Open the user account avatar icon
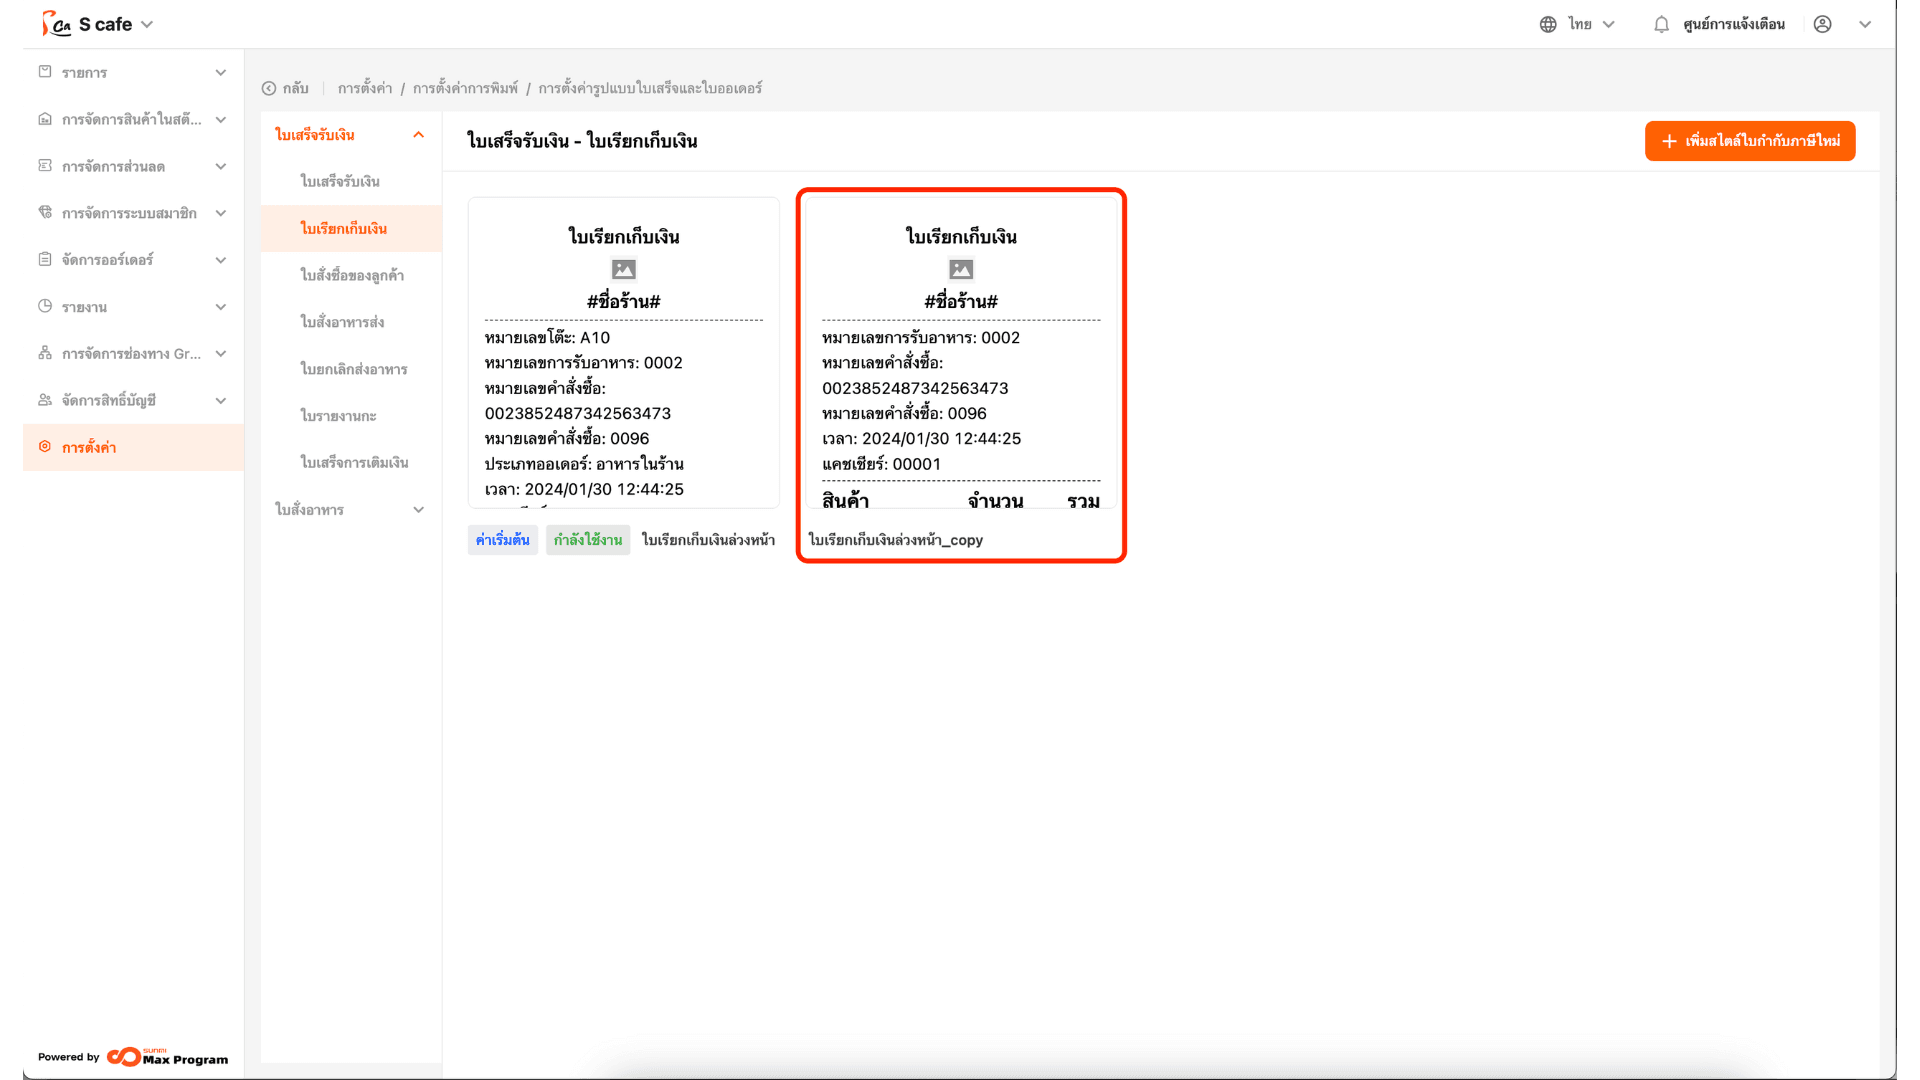Viewport: 1920px width, 1080px height. pos(1822,24)
